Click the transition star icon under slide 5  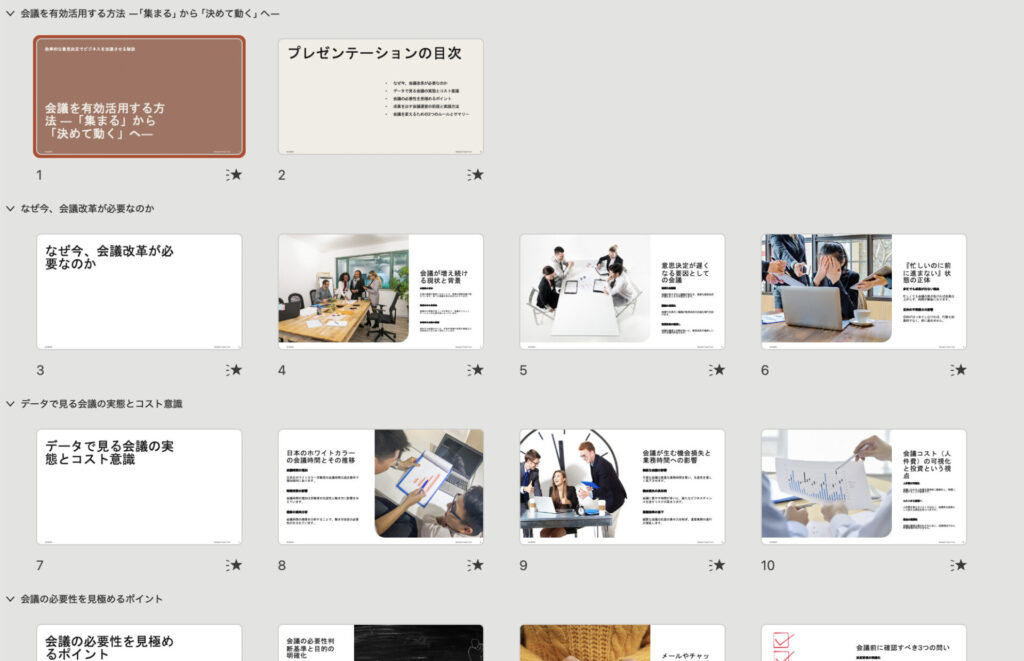717,370
